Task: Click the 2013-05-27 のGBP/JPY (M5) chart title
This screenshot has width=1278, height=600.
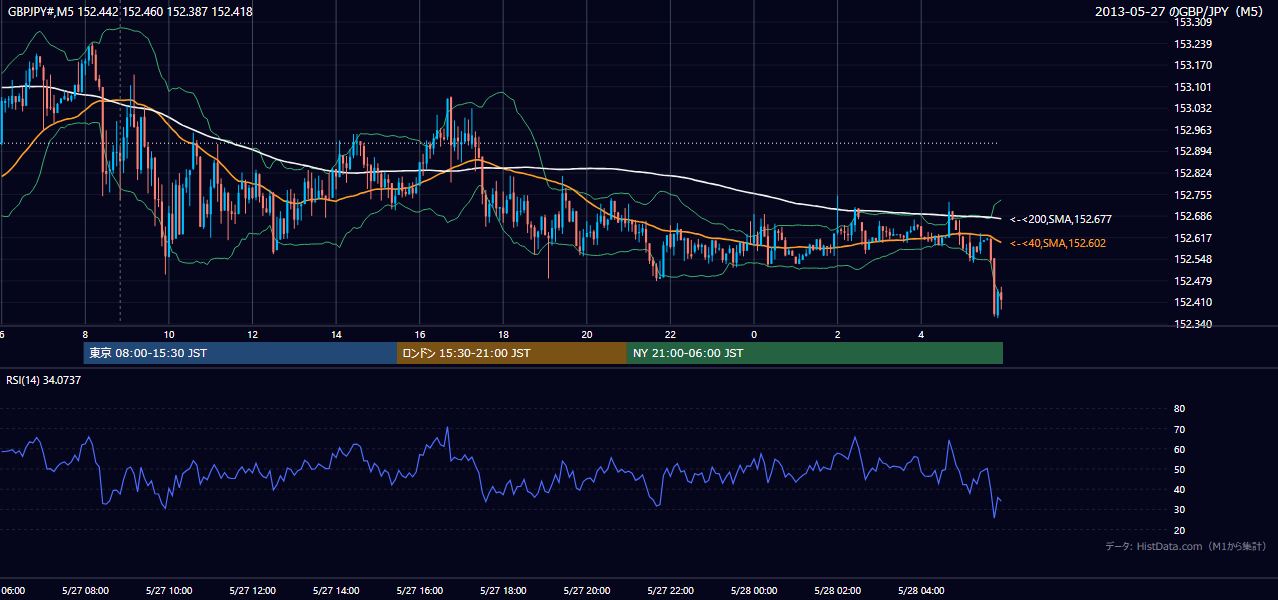Action: [x=1181, y=11]
